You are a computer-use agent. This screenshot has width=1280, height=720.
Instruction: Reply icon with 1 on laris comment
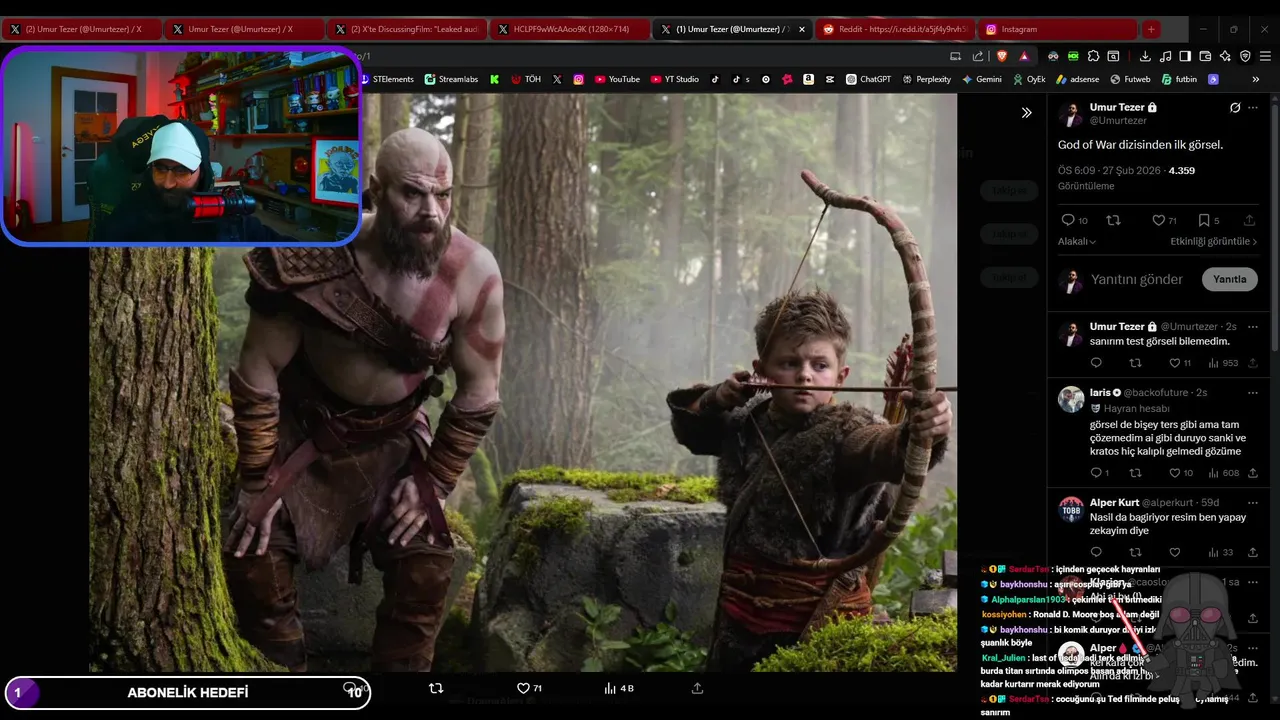coord(1099,473)
